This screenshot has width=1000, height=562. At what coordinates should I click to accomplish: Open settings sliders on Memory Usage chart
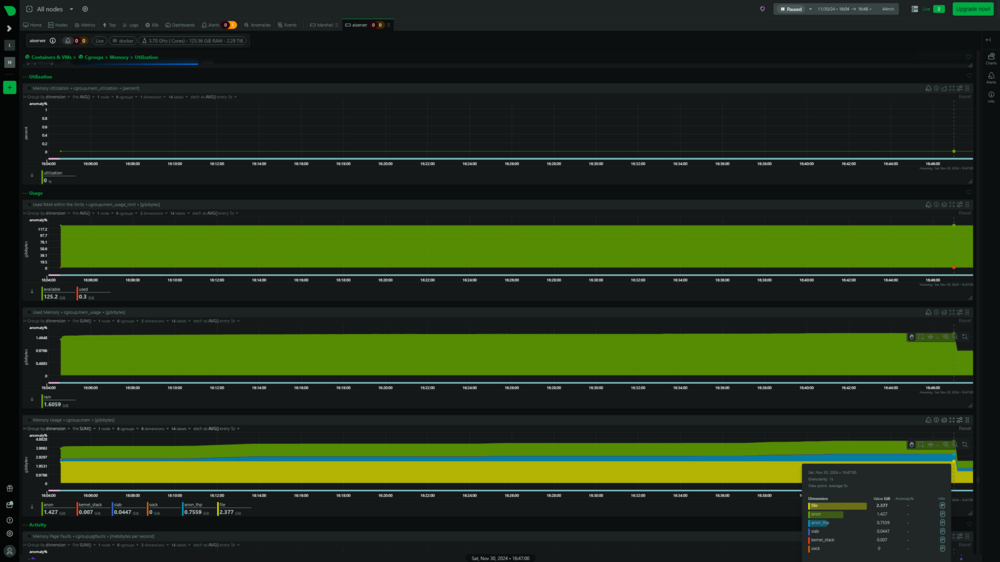pyautogui.click(x=960, y=420)
